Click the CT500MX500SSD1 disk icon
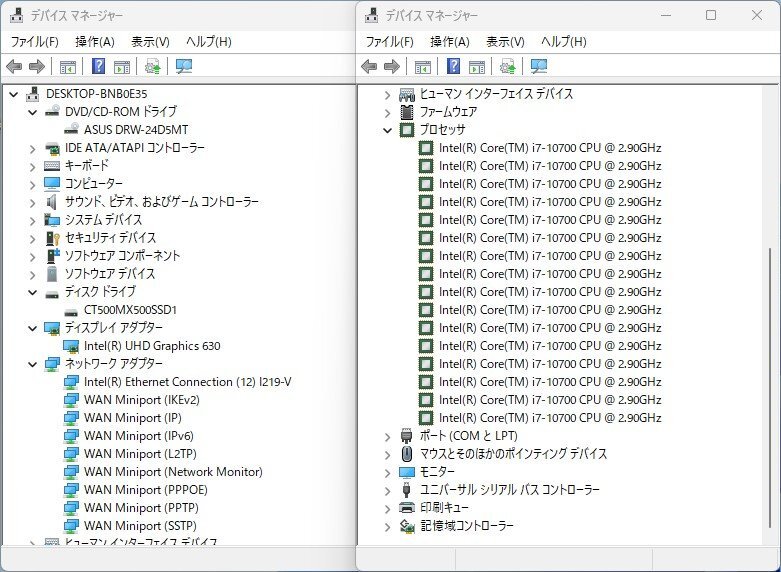 click(x=71, y=311)
